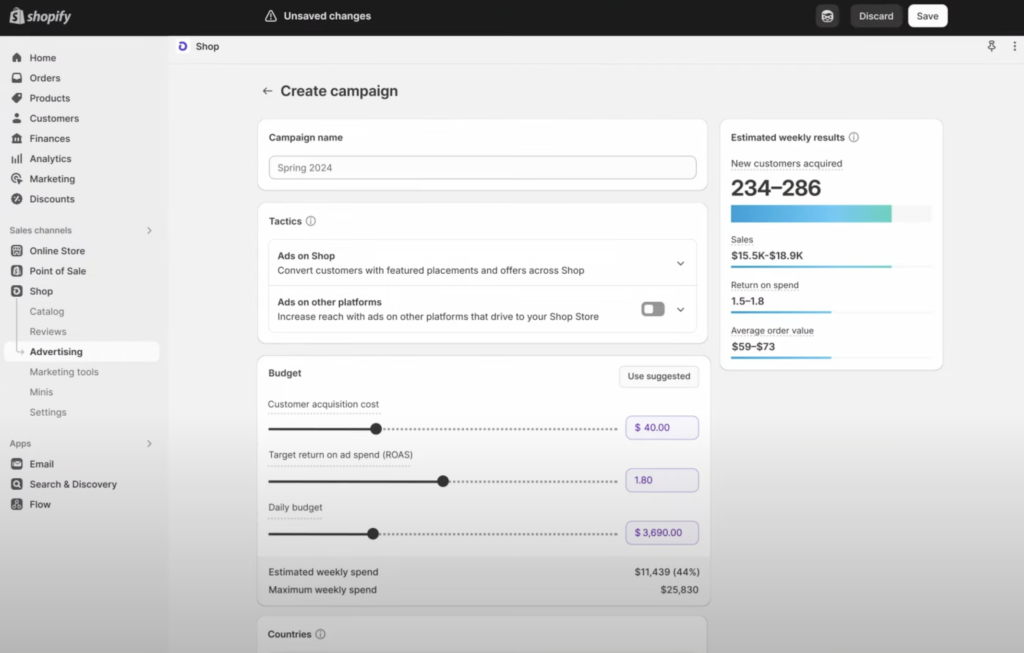Click the Customer acquisition cost slider handle

point(376,429)
